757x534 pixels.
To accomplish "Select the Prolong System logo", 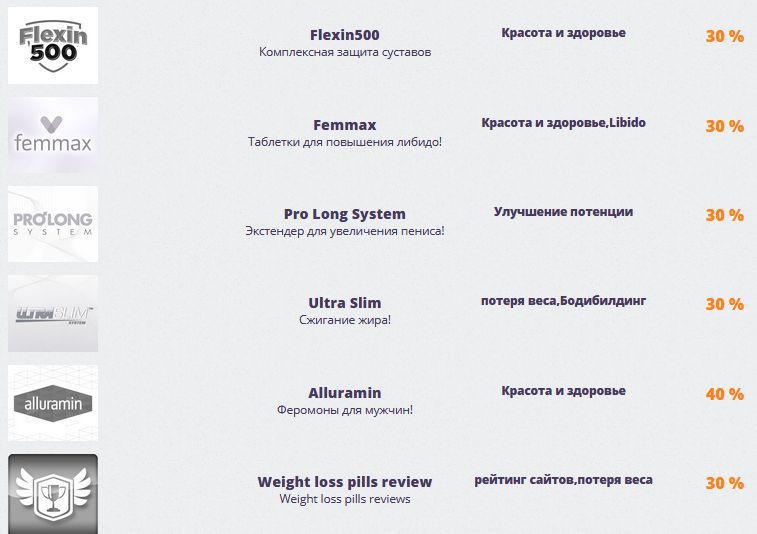I will [x=53, y=224].
